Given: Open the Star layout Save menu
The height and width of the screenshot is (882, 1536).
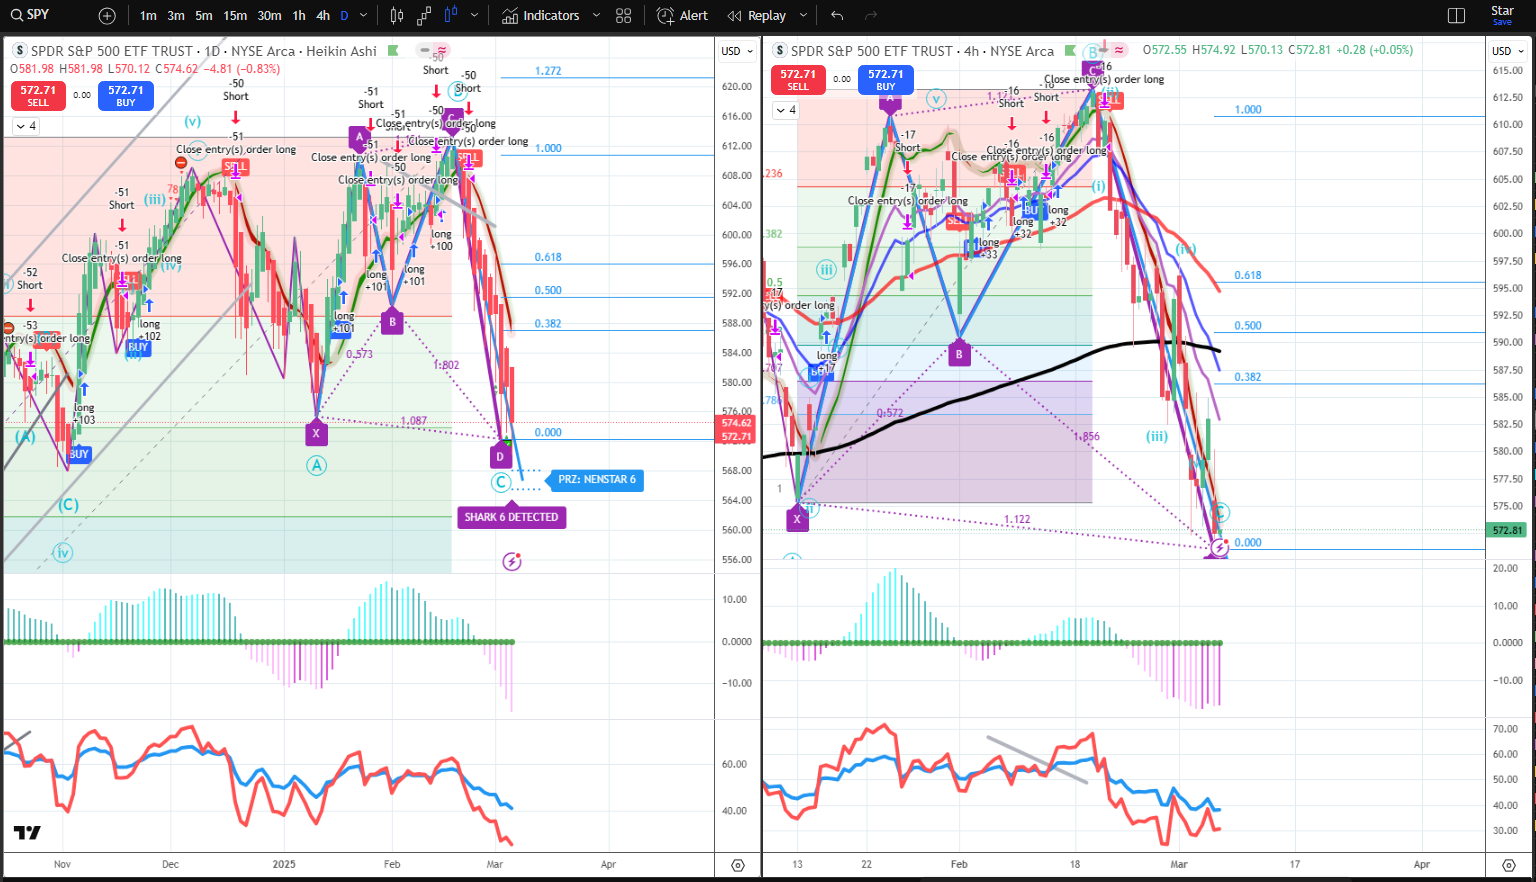Looking at the screenshot, I should [1502, 15].
